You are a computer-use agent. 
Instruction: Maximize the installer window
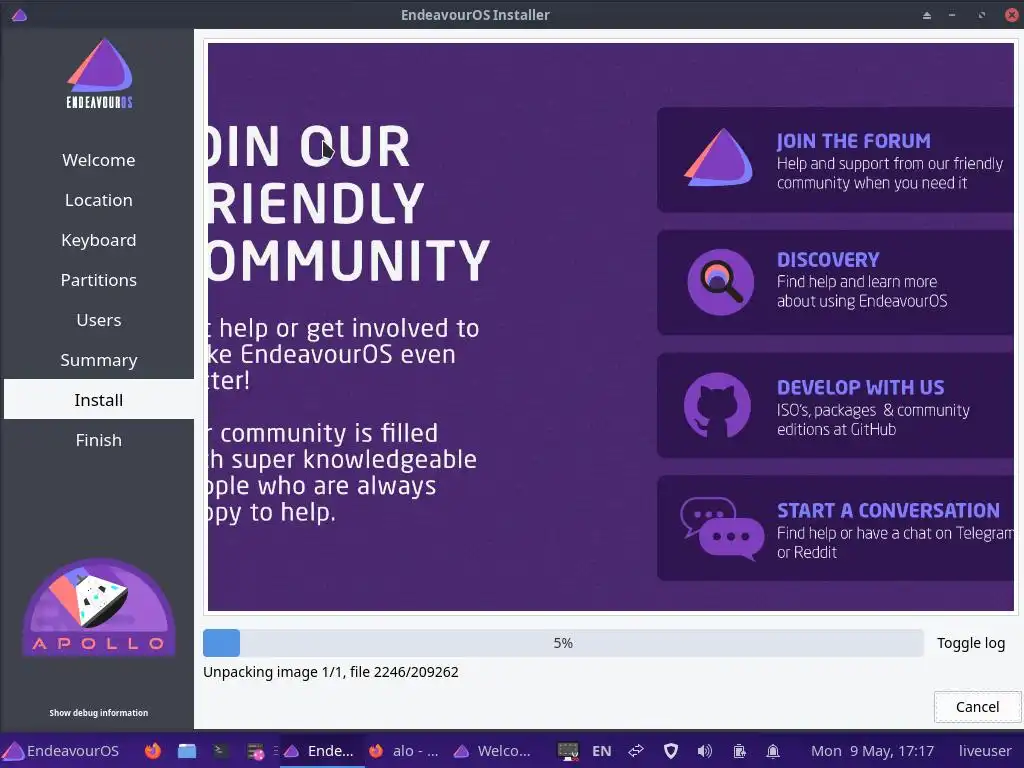[982, 15]
